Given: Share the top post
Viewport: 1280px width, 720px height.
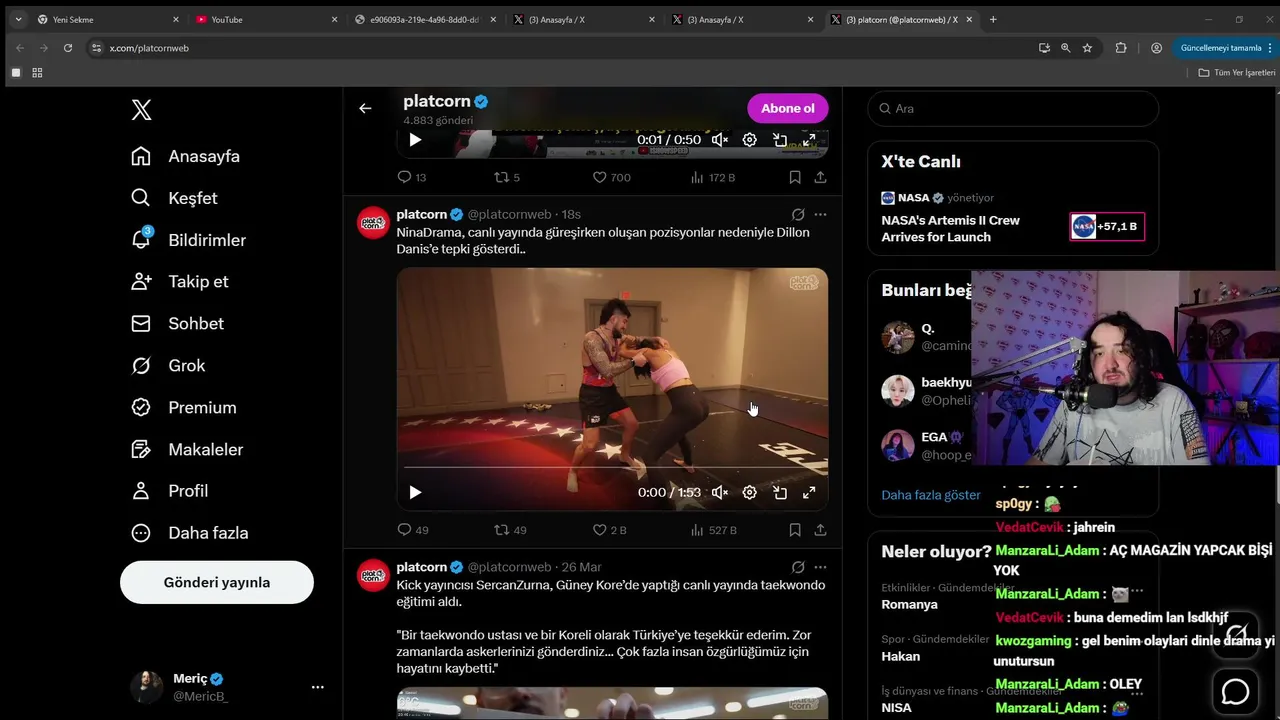Looking at the screenshot, I should [820, 177].
